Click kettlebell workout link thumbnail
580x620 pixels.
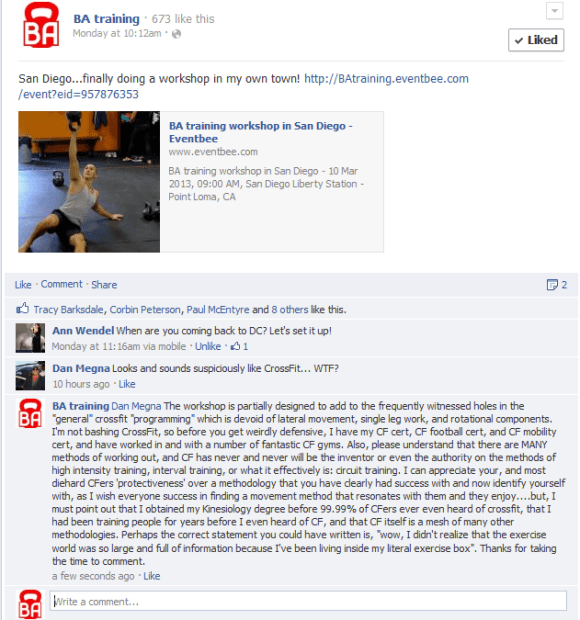tap(89, 182)
